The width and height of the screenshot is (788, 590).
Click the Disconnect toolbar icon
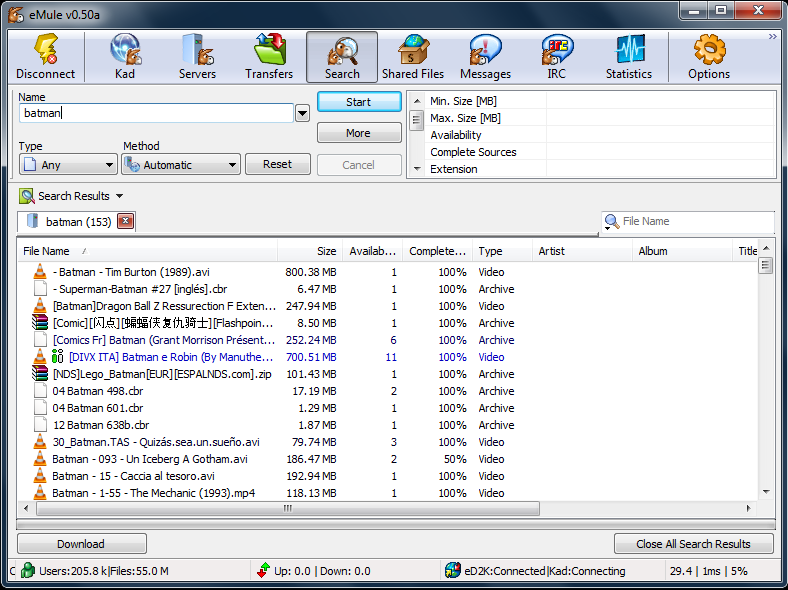point(46,57)
